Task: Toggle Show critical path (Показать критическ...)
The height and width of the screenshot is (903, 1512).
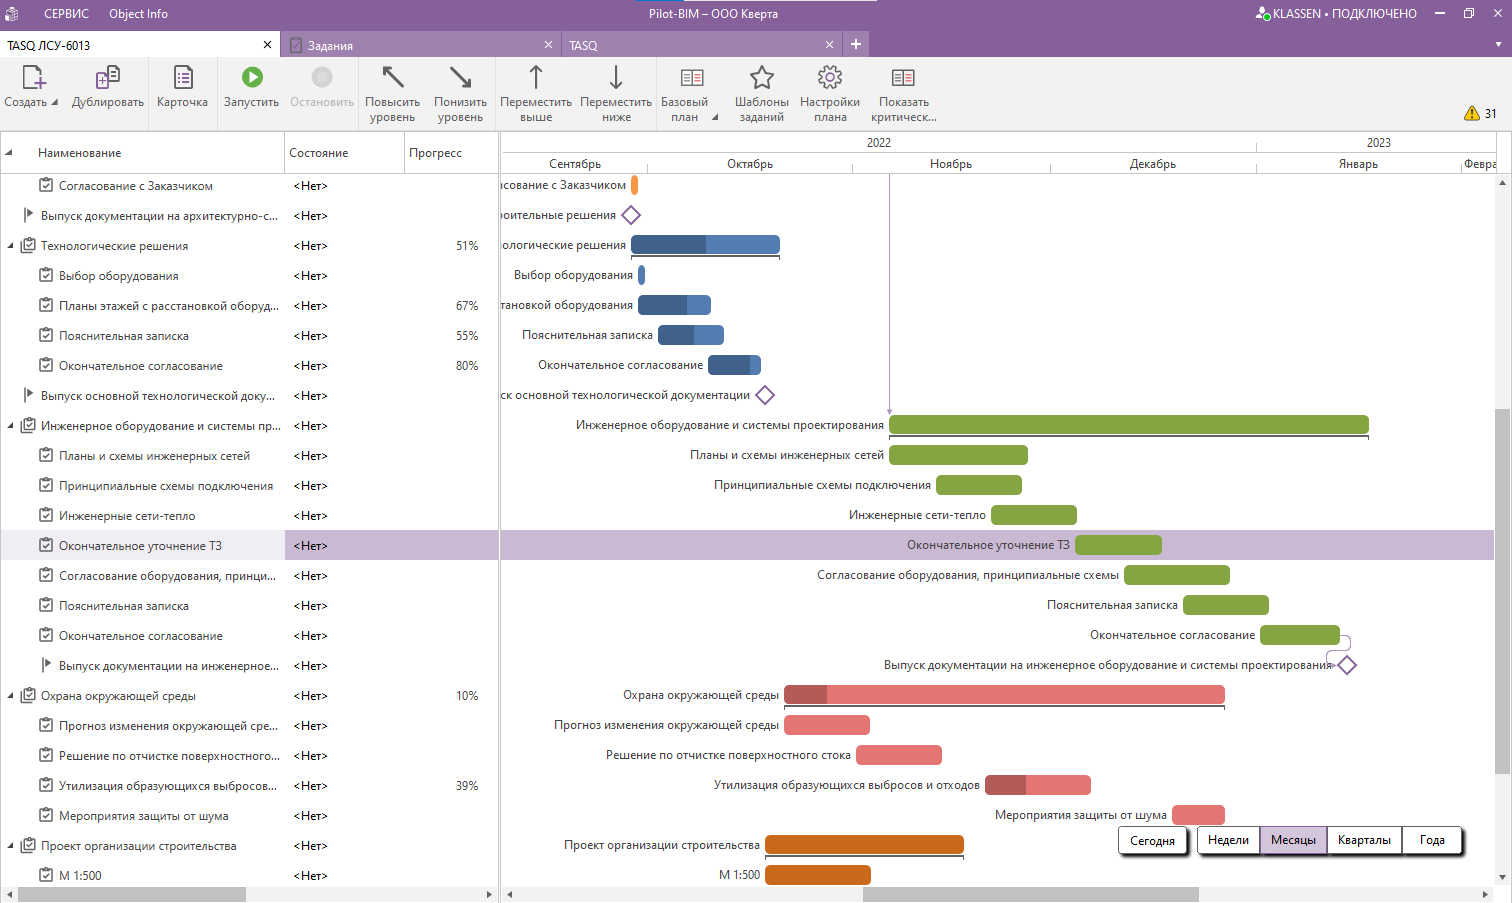Action: tap(903, 79)
